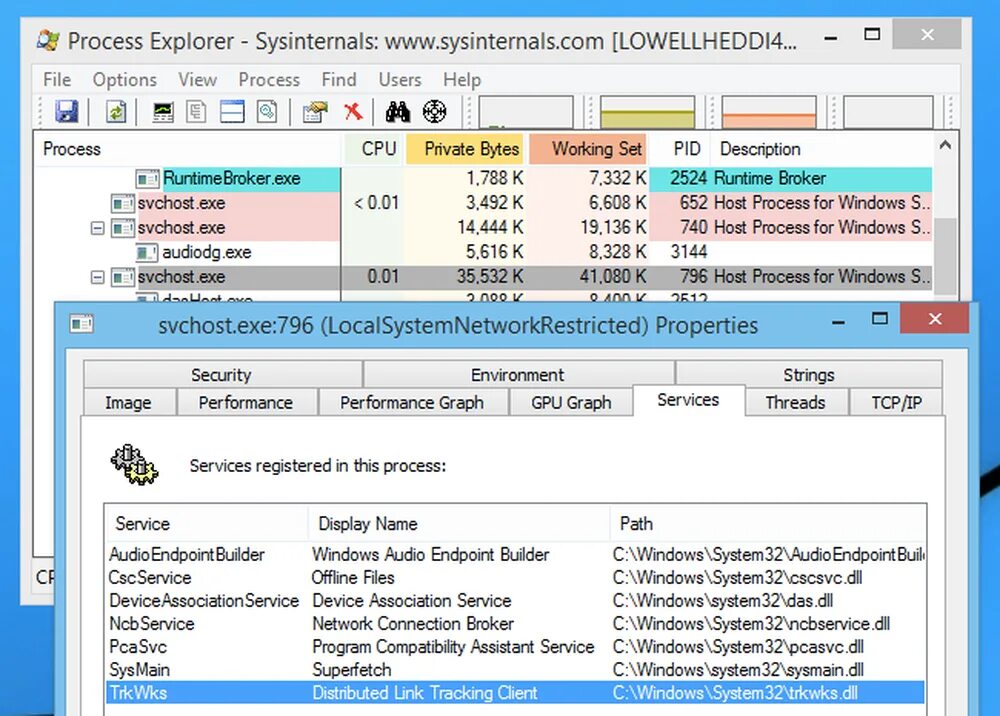Select the AudioEndpointBuilder service row
Image resolution: width=1000 pixels, height=716 pixels.
point(515,554)
